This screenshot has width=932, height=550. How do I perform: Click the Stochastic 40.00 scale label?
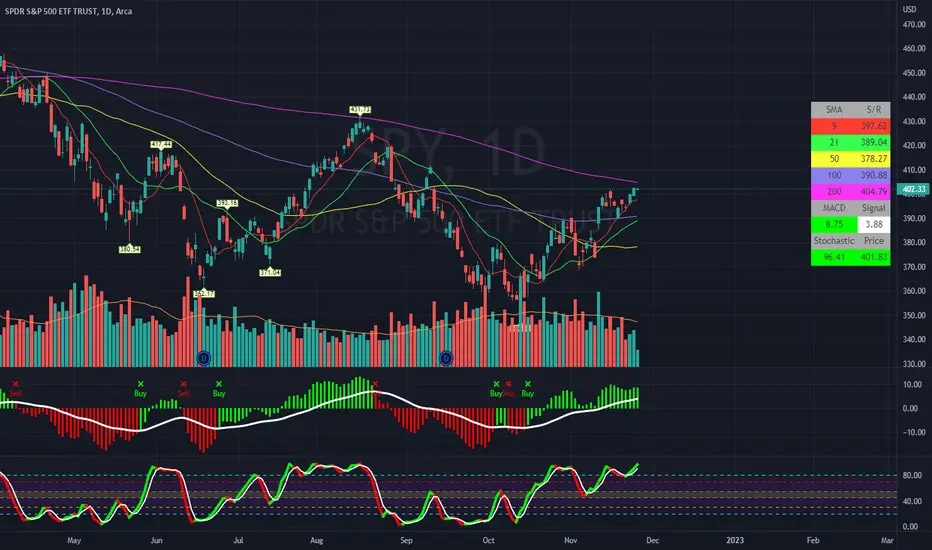point(912,501)
